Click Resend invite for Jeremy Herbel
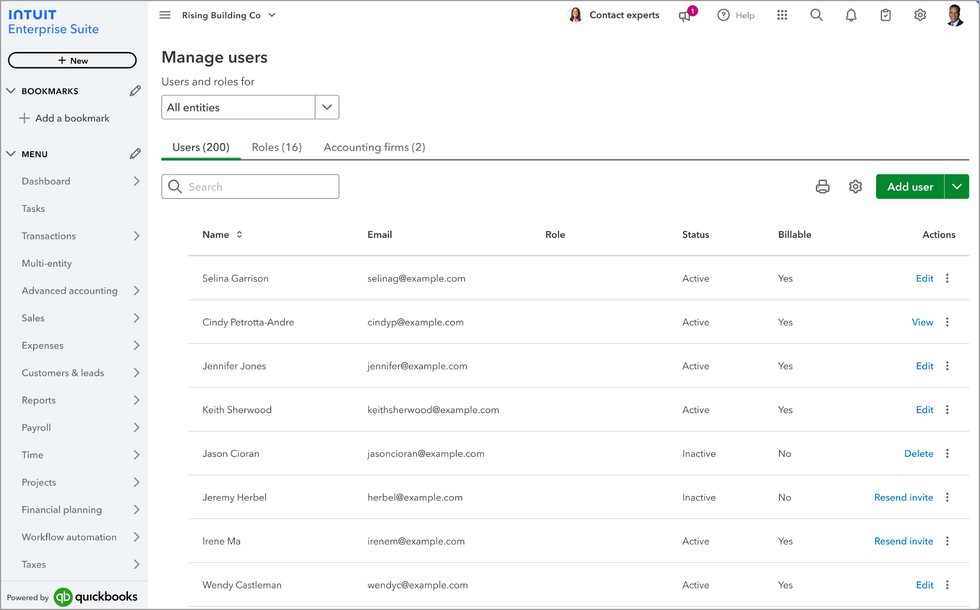Viewport: 980px width, 610px height. [903, 498]
